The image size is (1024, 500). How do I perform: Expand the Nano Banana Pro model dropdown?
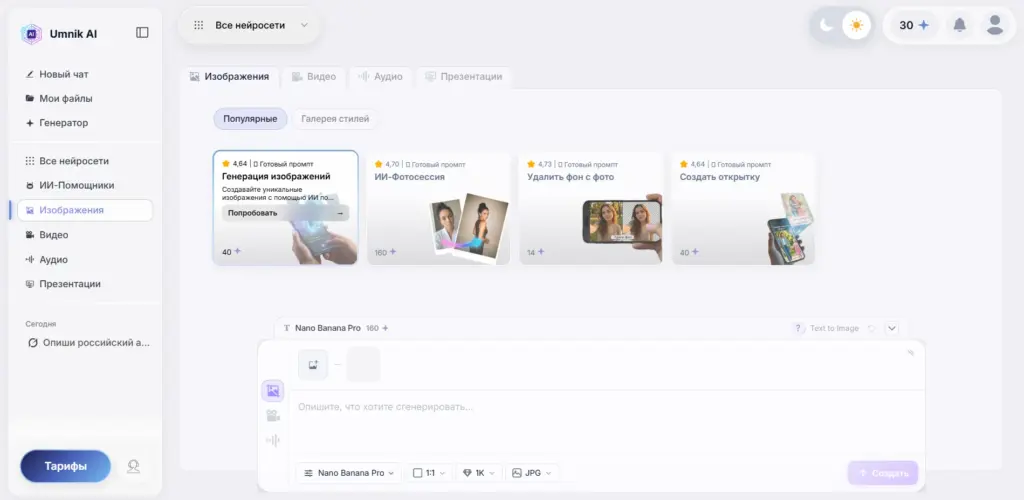(x=350, y=473)
